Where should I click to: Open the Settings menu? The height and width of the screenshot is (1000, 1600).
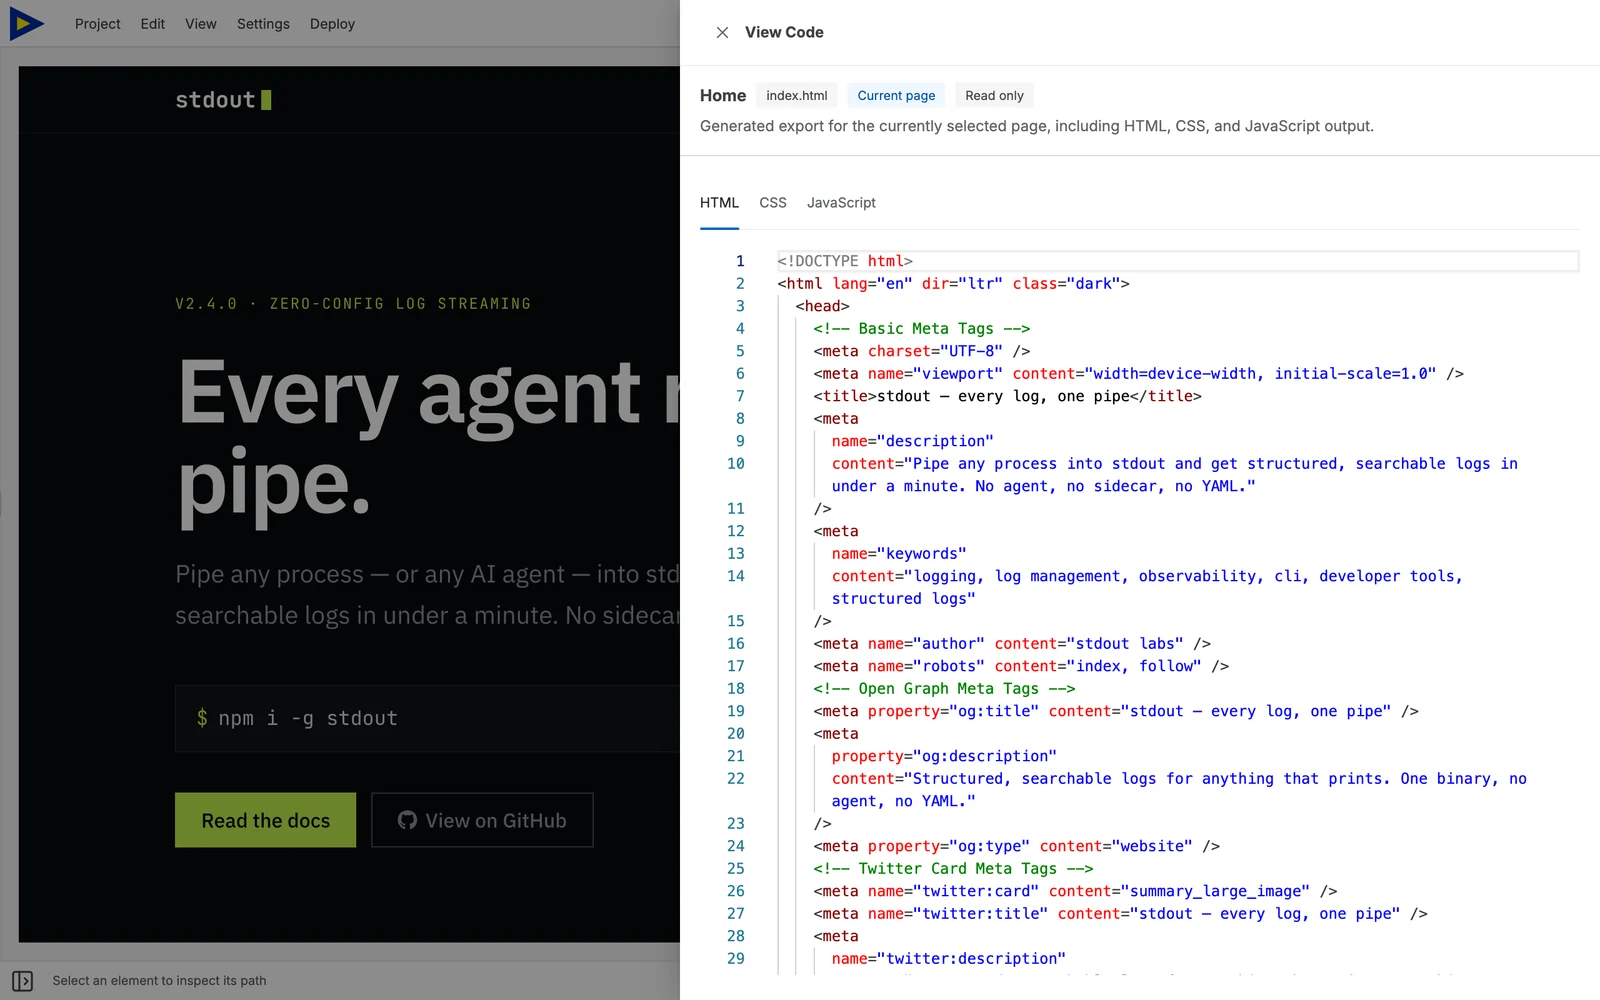(x=263, y=24)
